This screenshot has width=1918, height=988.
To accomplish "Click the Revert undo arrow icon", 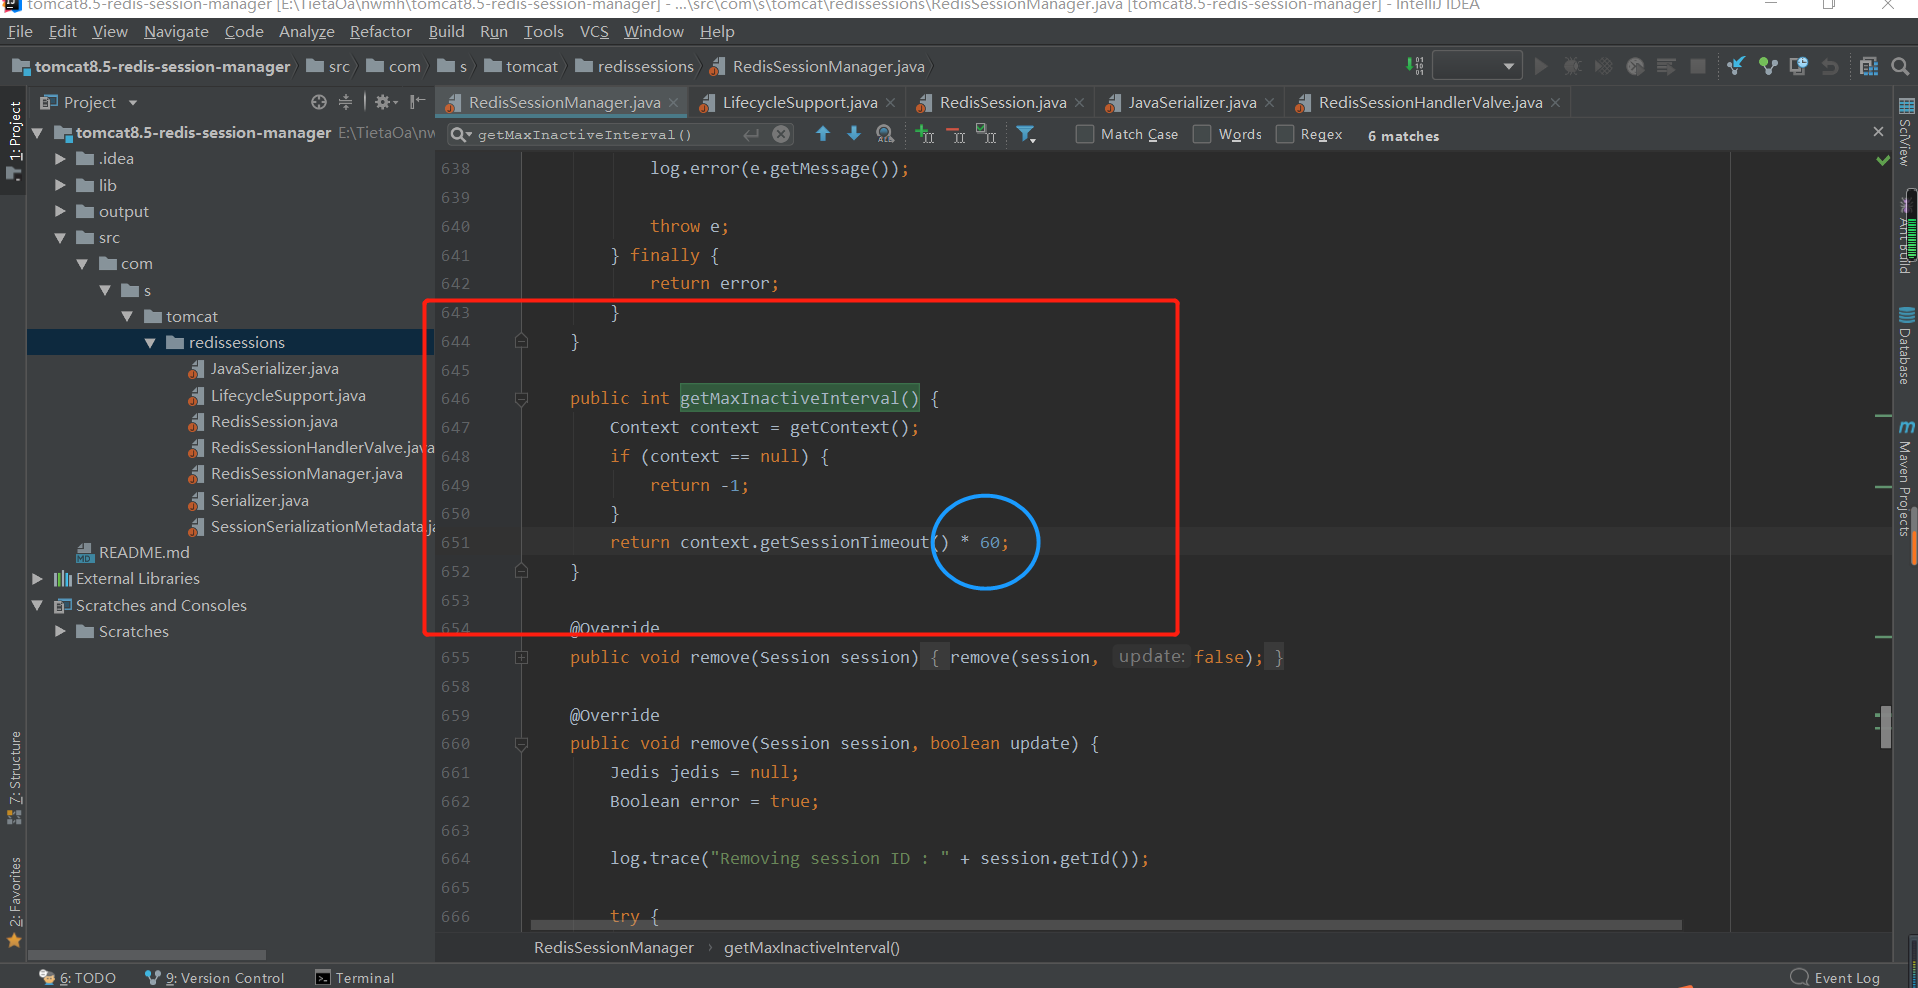I will (1830, 66).
